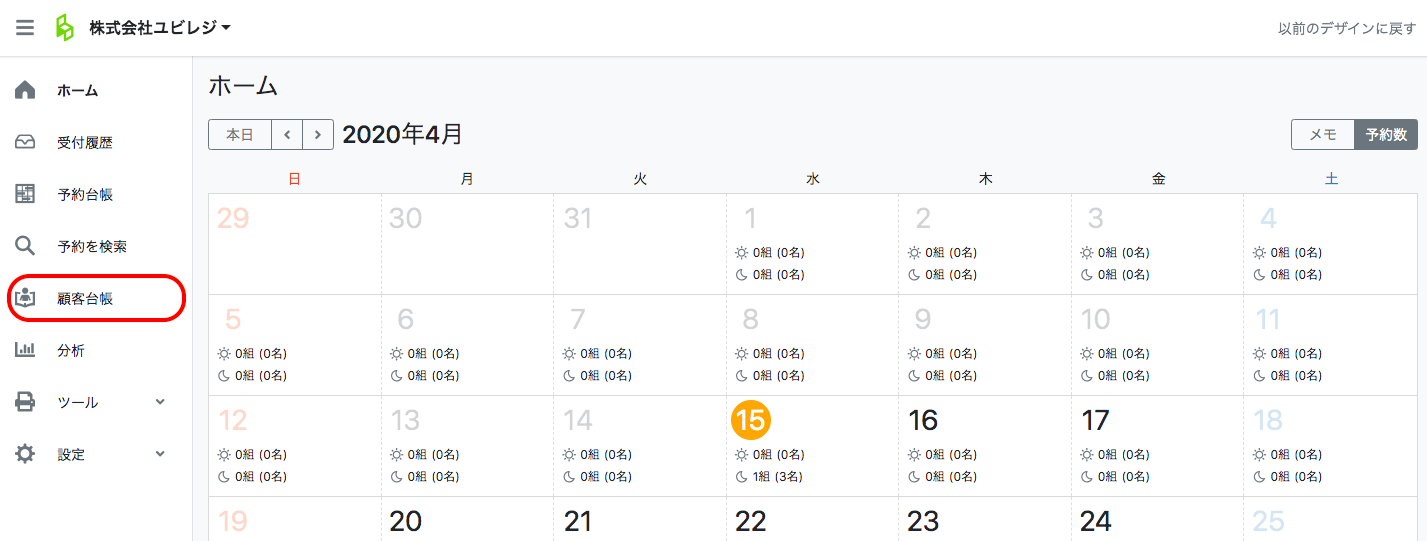The height and width of the screenshot is (541, 1427).
Task: Go to previous month with left arrow
Action: pyautogui.click(x=287, y=134)
